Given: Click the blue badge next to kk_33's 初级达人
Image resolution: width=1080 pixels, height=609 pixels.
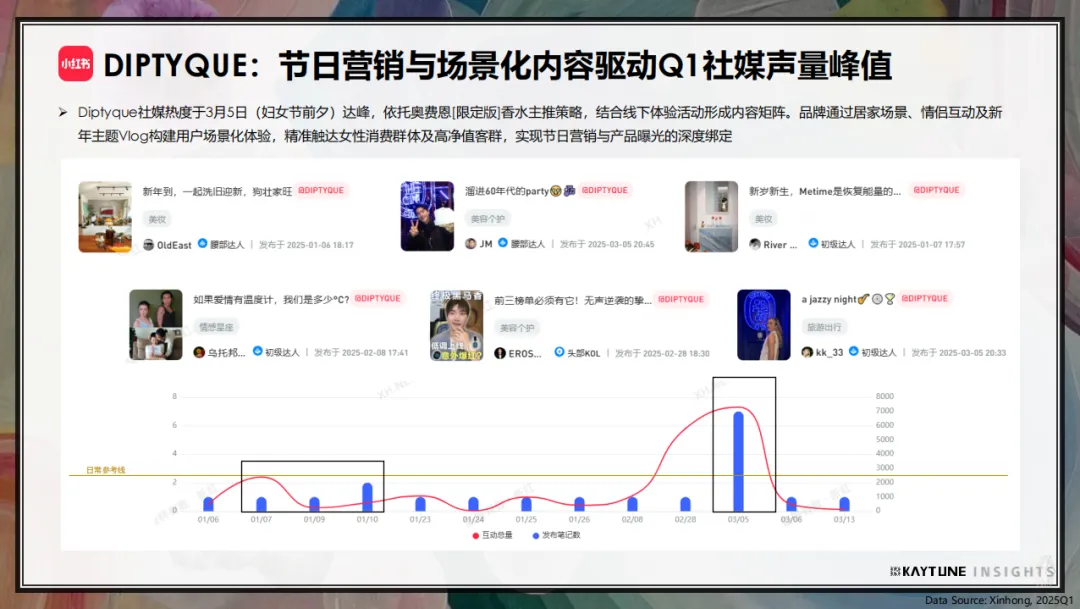Looking at the screenshot, I should [x=853, y=351].
